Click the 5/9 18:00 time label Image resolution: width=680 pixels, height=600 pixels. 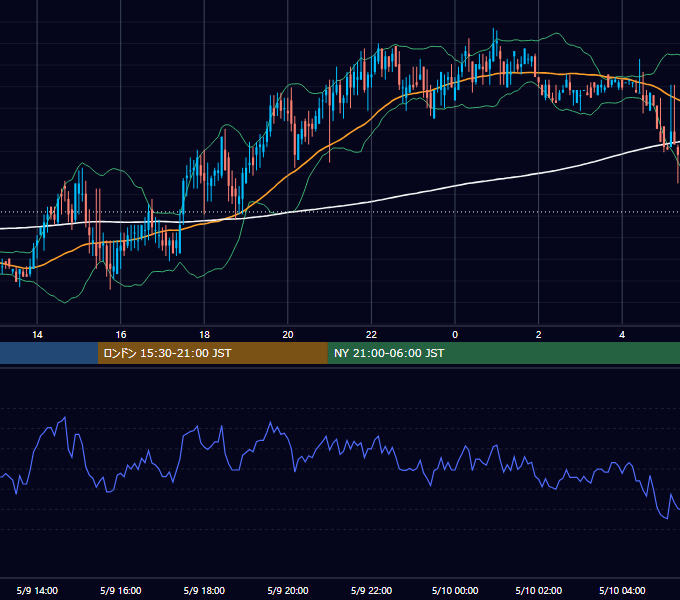[204, 590]
